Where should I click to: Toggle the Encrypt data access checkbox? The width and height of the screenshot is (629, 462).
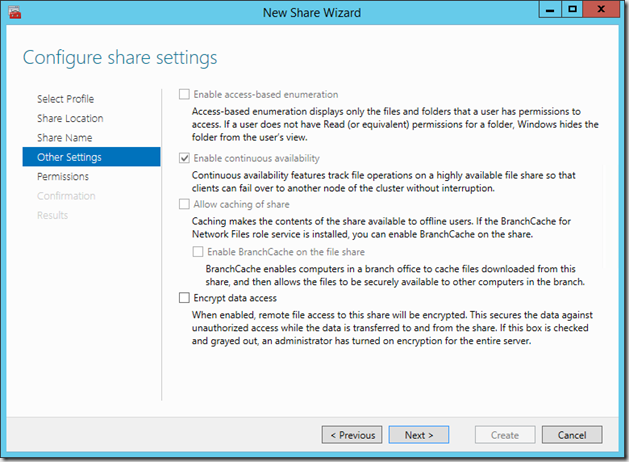184,298
